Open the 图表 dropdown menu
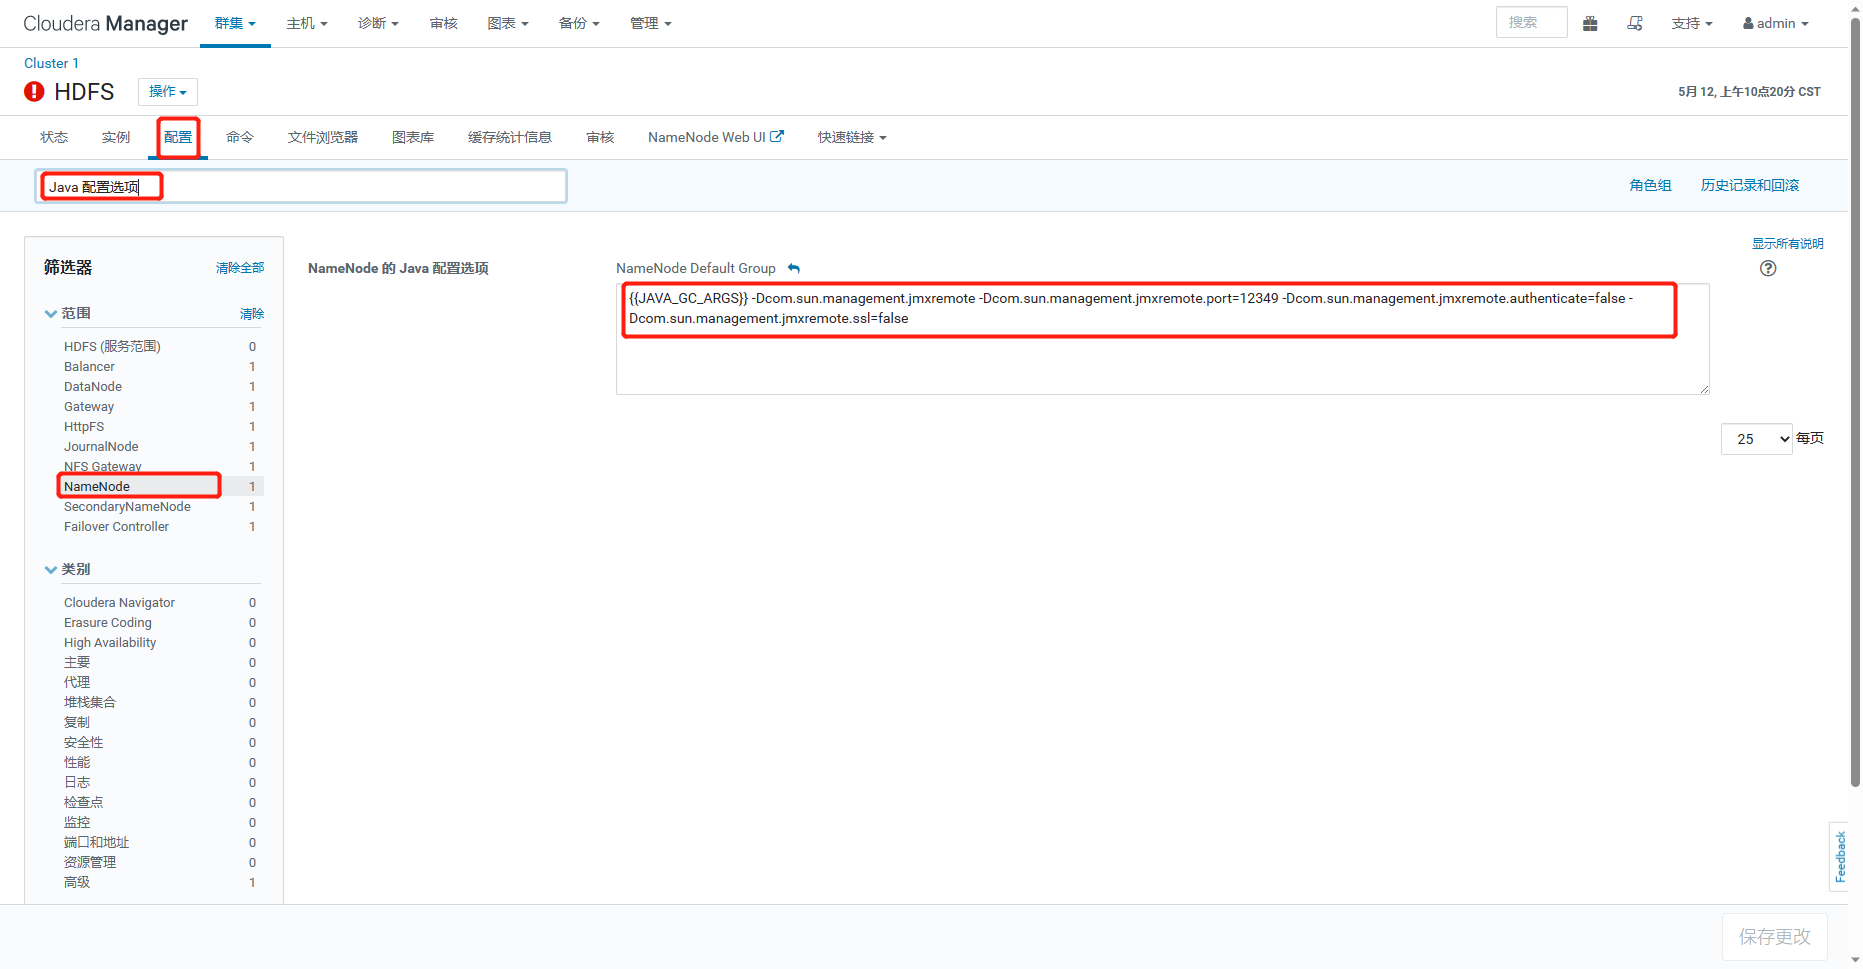The height and width of the screenshot is (969, 1863). pyautogui.click(x=508, y=23)
